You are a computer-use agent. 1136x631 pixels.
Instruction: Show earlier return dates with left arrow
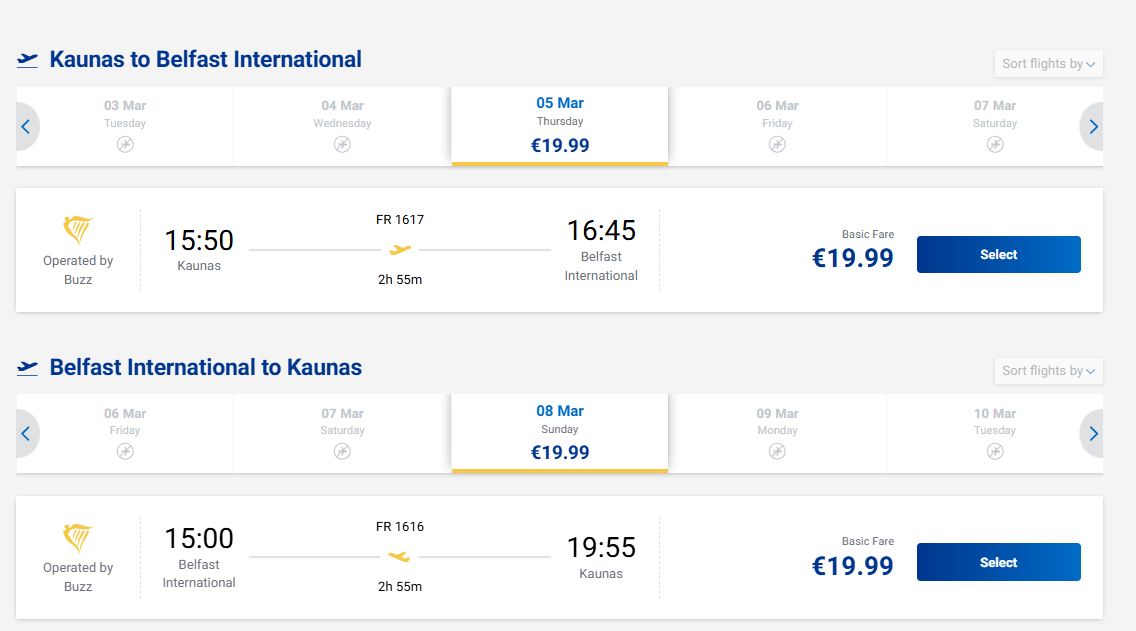tap(26, 434)
